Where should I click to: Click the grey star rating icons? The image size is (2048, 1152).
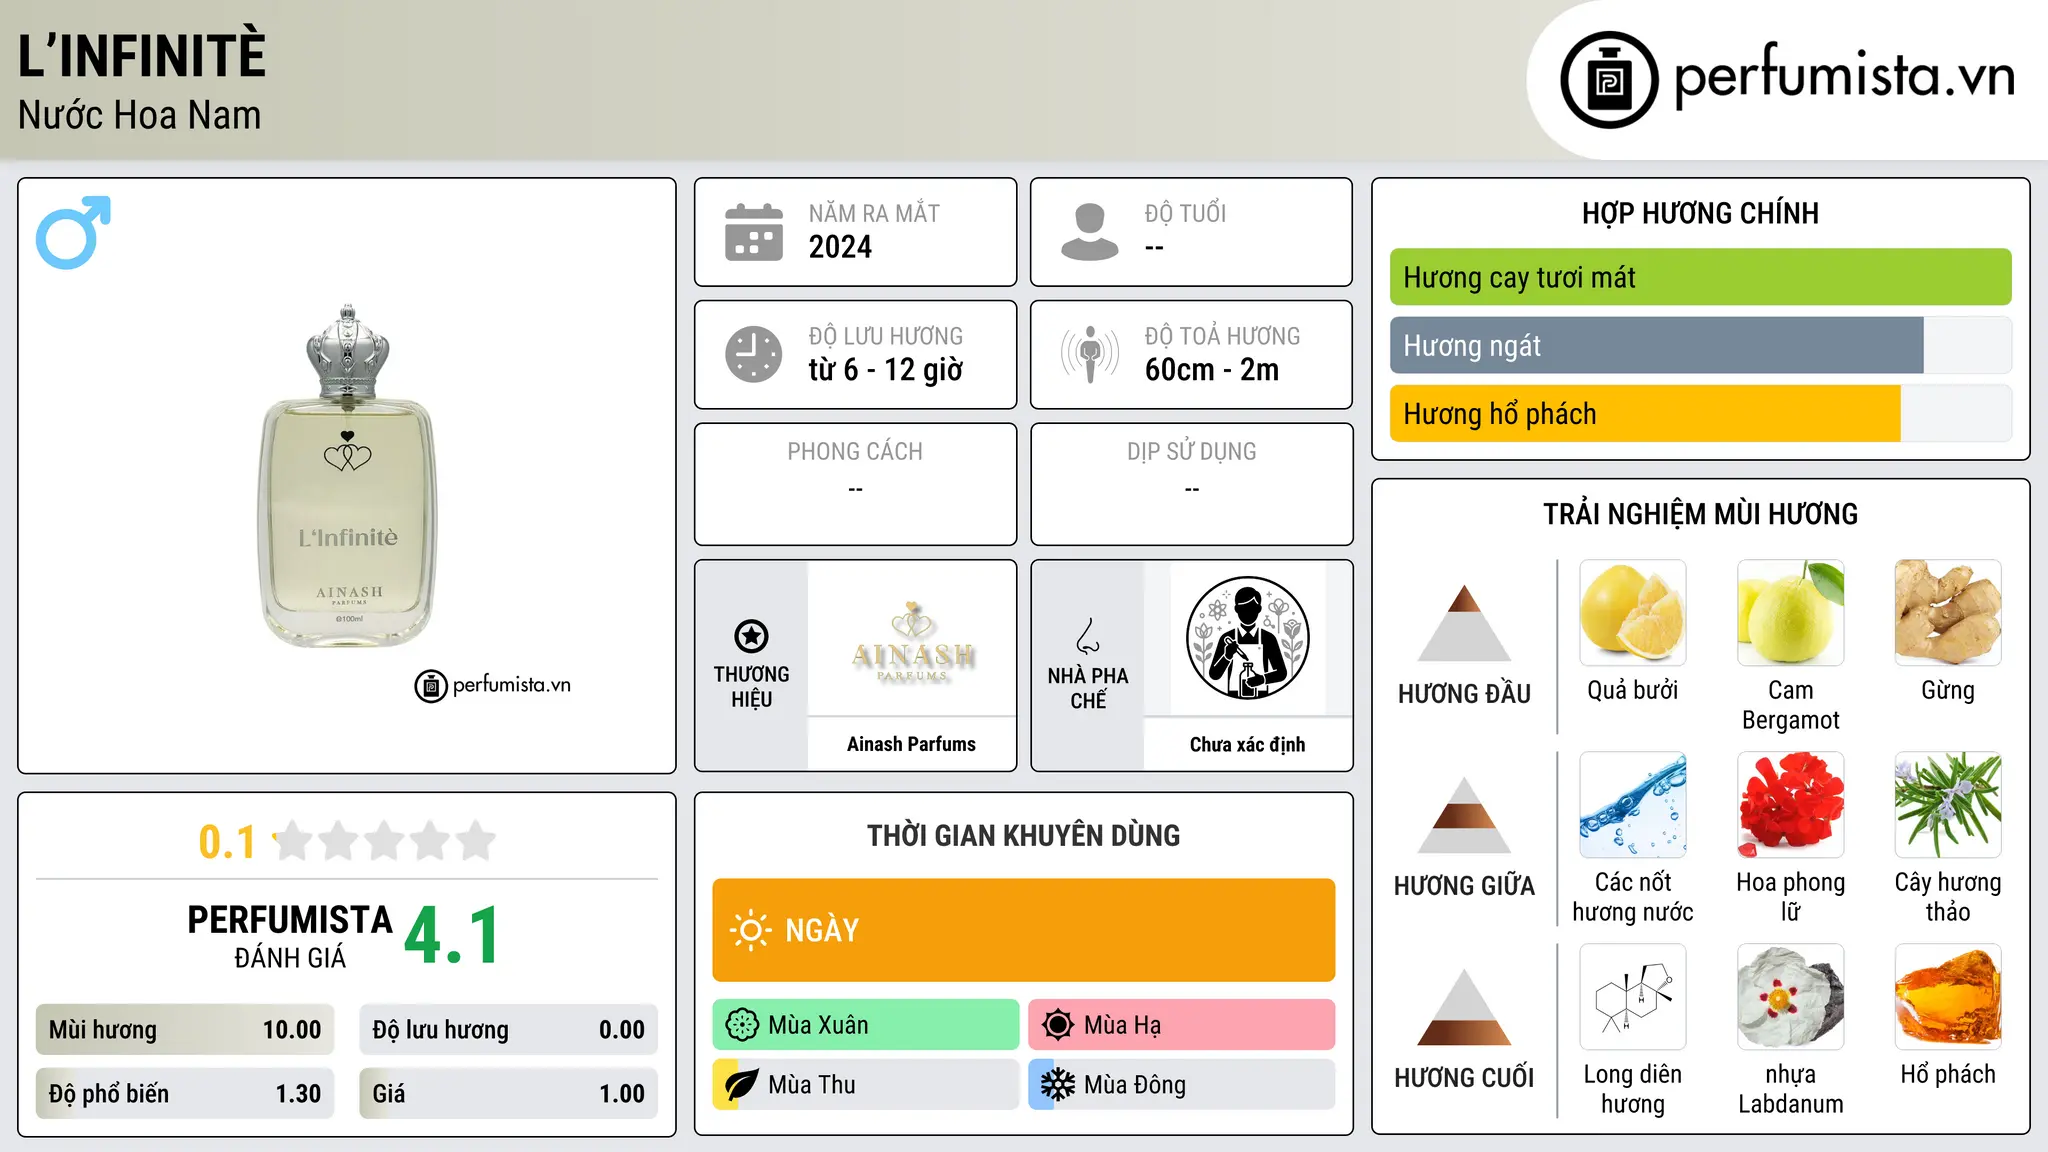(384, 841)
